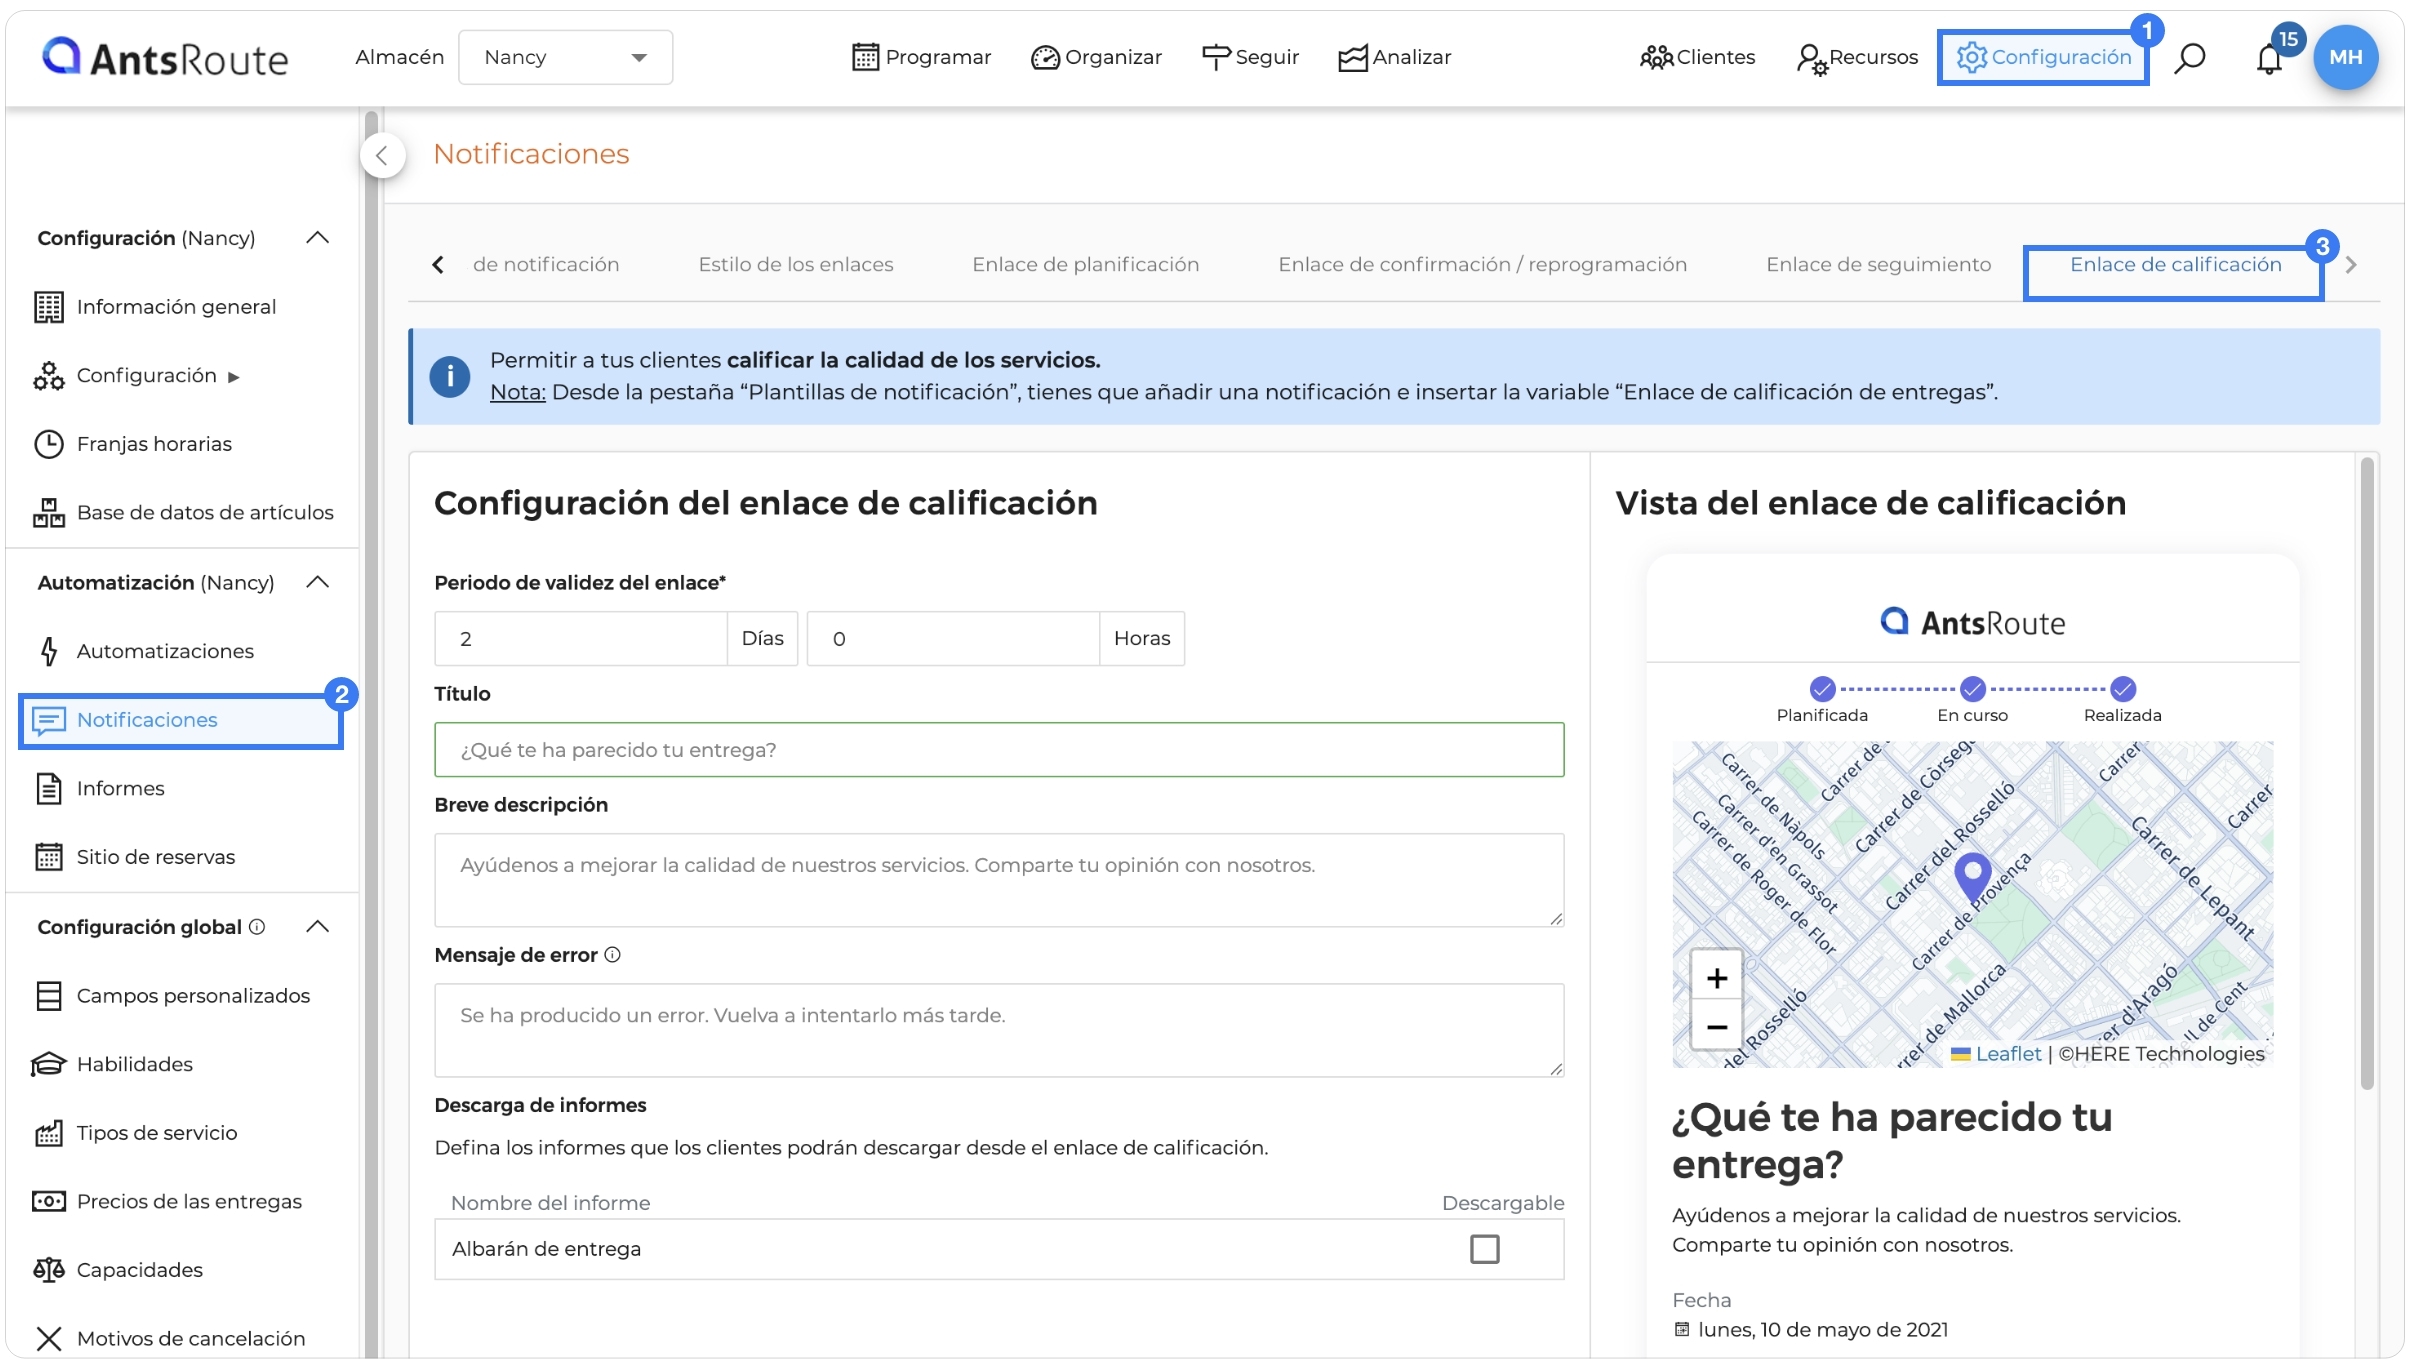Click the preview panel vertical scrollbar
The height and width of the screenshot is (1371, 2410).
pyautogui.click(x=2366, y=775)
